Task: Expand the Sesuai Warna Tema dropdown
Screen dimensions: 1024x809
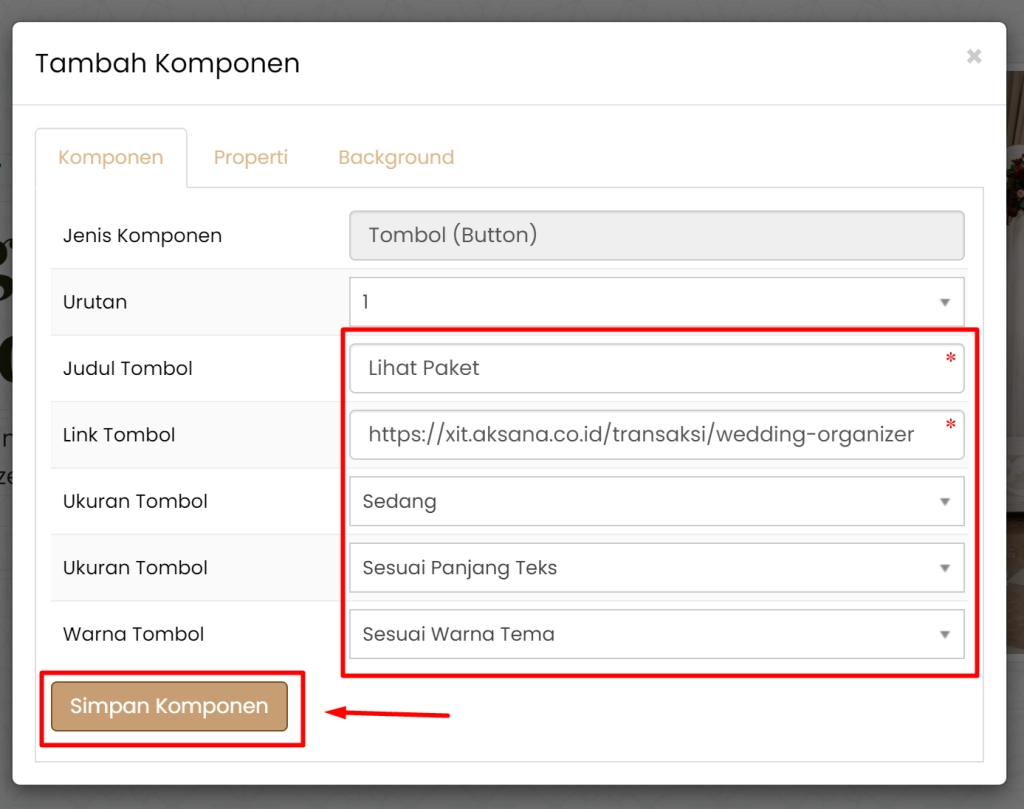Action: coord(656,634)
